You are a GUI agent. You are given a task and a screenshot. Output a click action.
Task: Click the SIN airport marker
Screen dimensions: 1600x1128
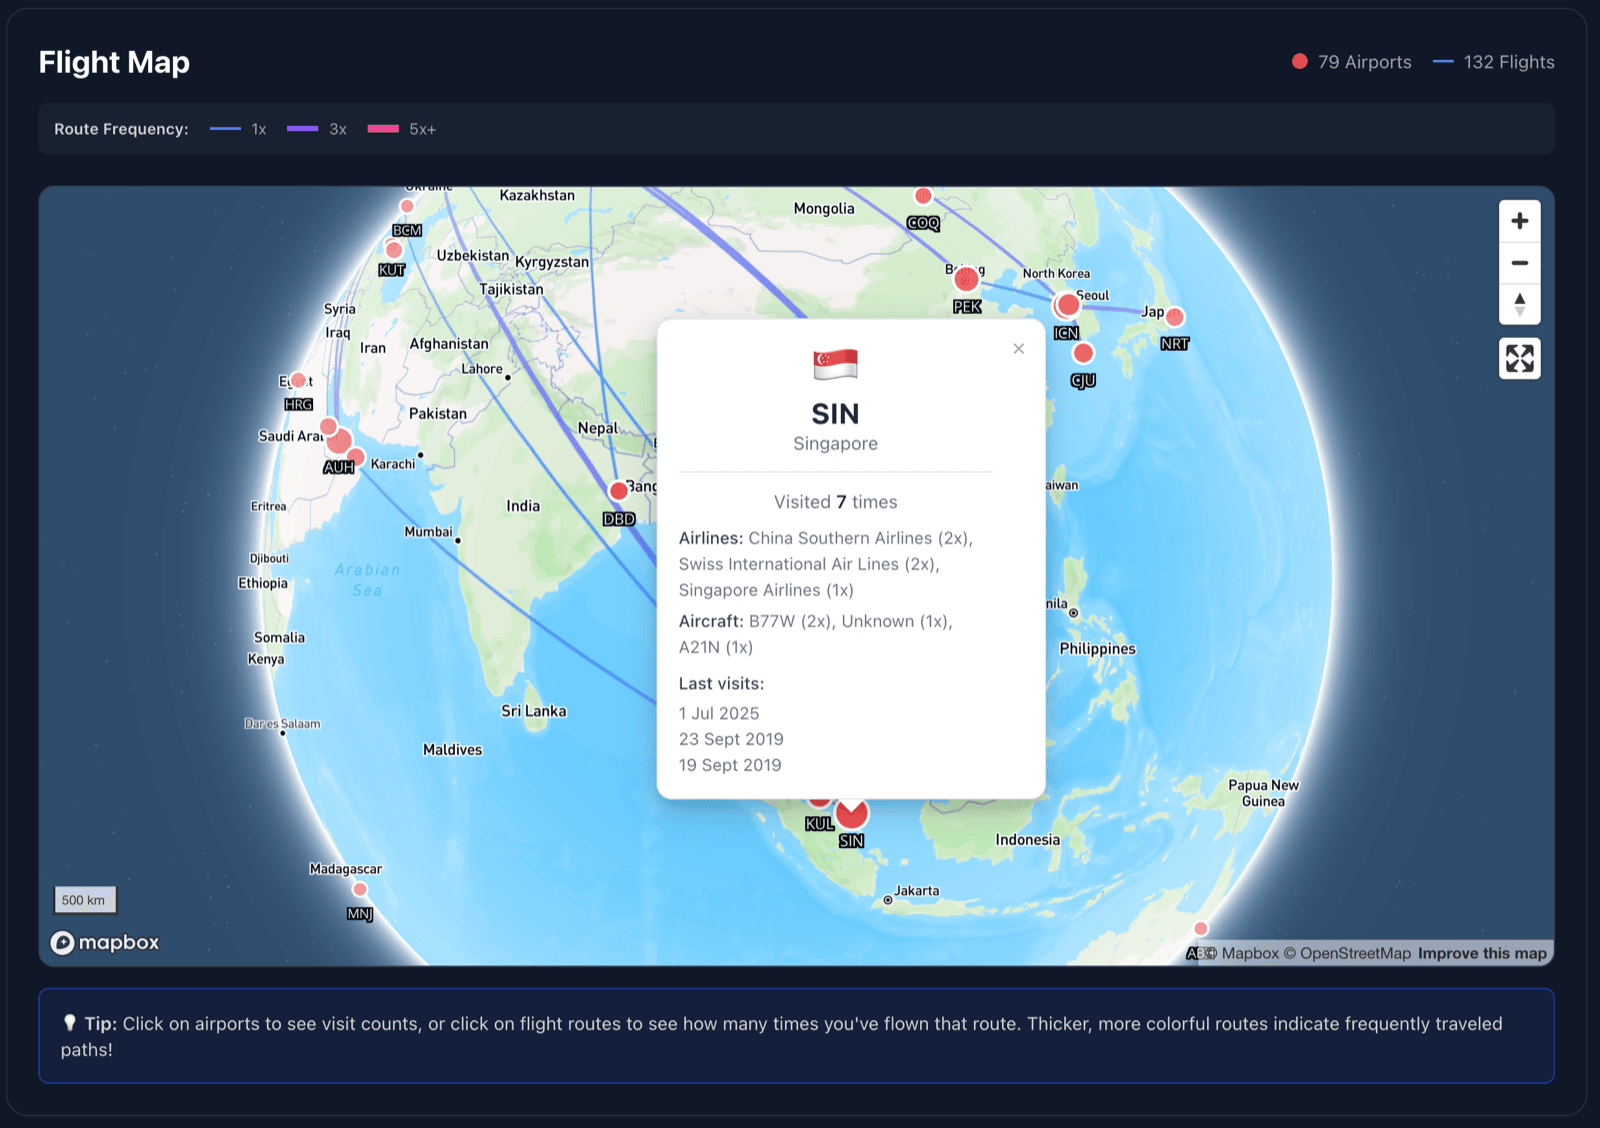pyautogui.click(x=852, y=814)
